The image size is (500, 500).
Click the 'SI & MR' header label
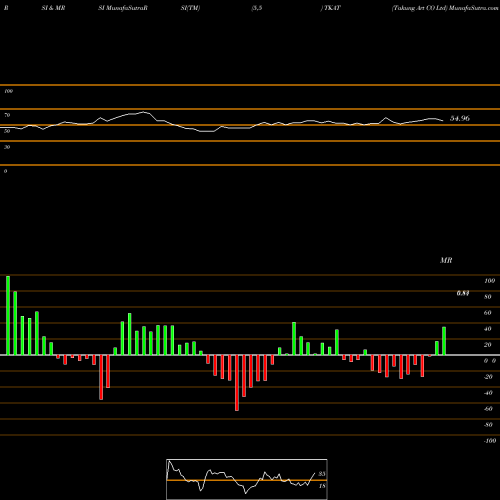pyautogui.click(x=53, y=8)
